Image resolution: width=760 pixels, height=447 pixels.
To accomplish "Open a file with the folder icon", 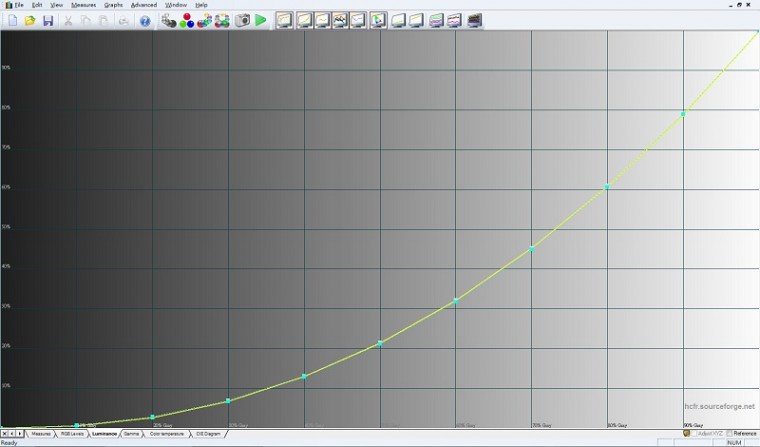I will (30, 21).
